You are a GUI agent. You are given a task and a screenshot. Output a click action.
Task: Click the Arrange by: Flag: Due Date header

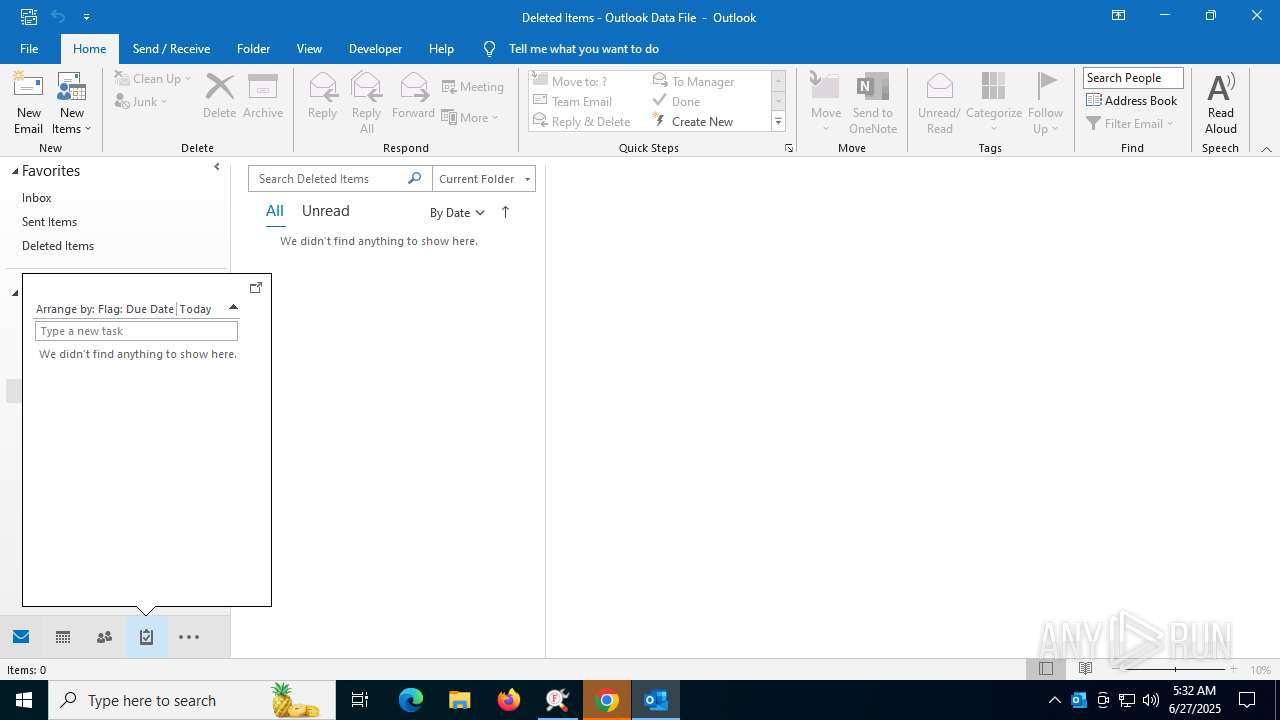tap(105, 309)
